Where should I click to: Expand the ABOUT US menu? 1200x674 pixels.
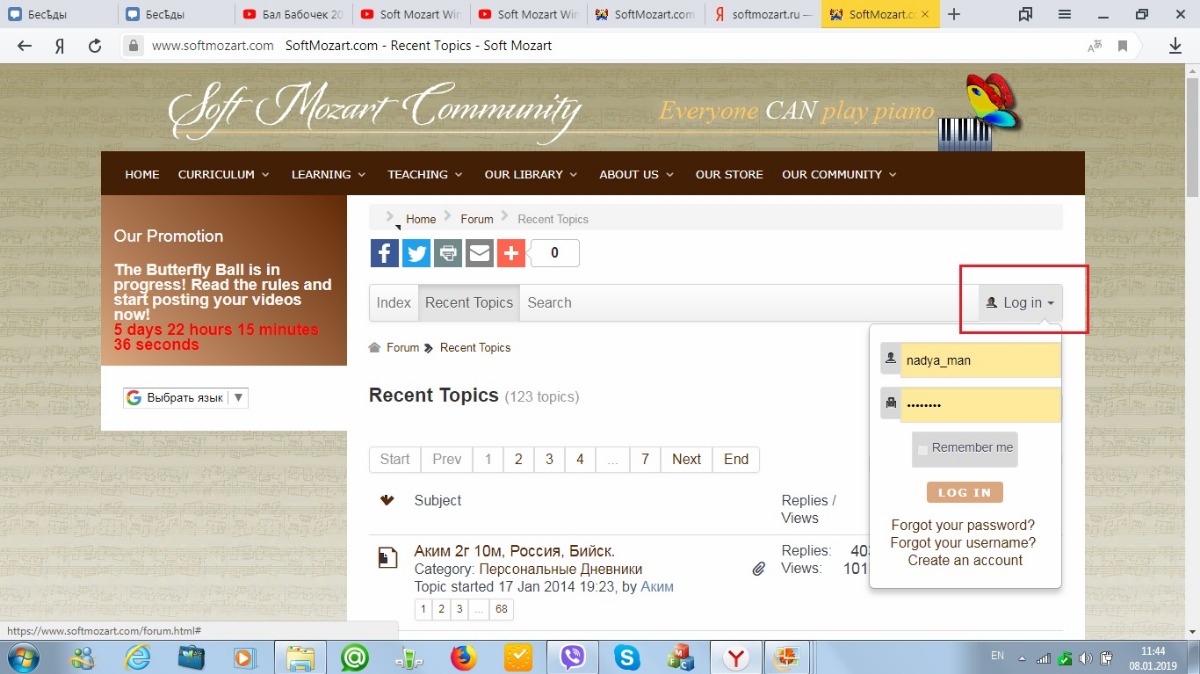tap(636, 174)
